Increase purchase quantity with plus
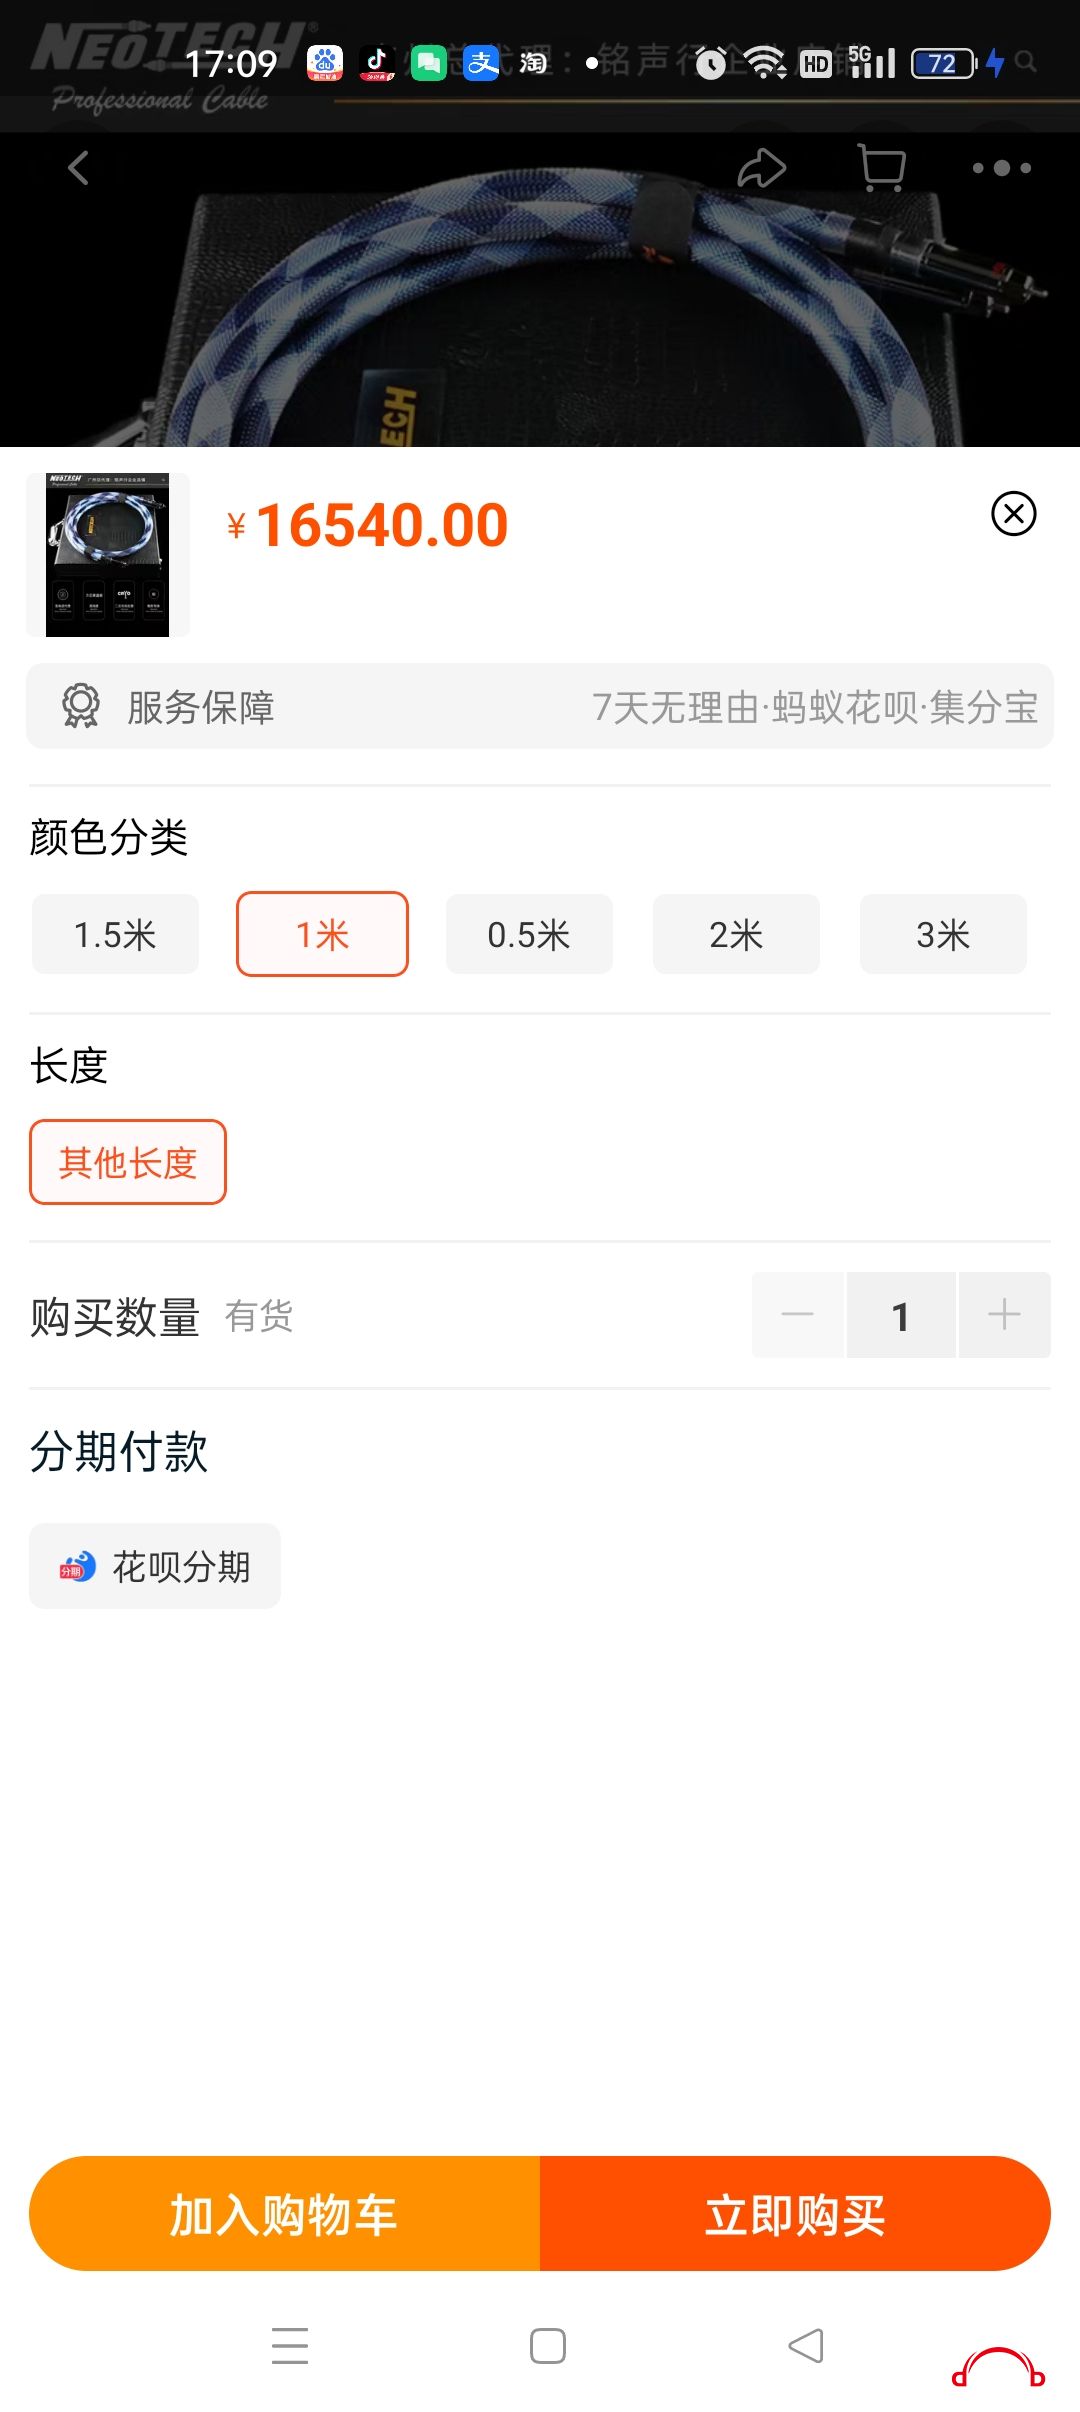 (1004, 1315)
